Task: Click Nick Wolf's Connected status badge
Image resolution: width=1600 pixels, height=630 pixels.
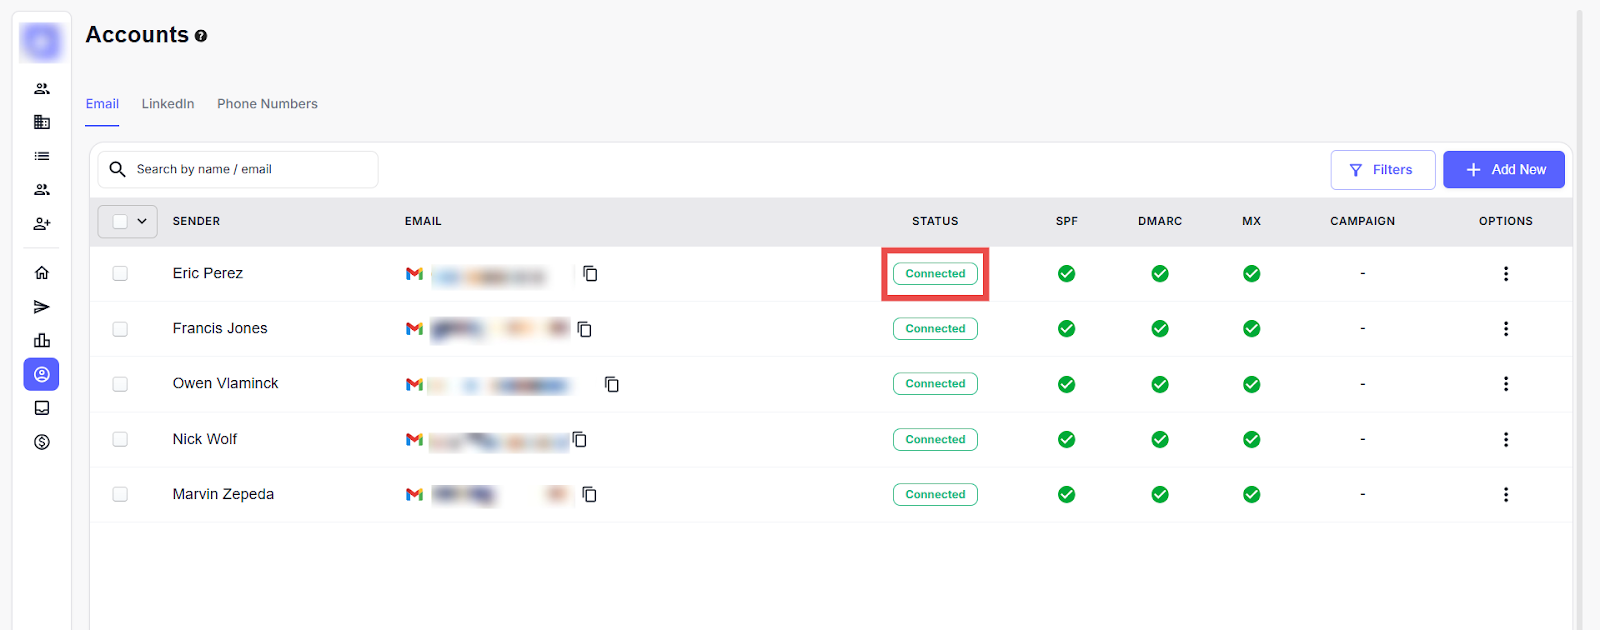Action: pos(935,440)
